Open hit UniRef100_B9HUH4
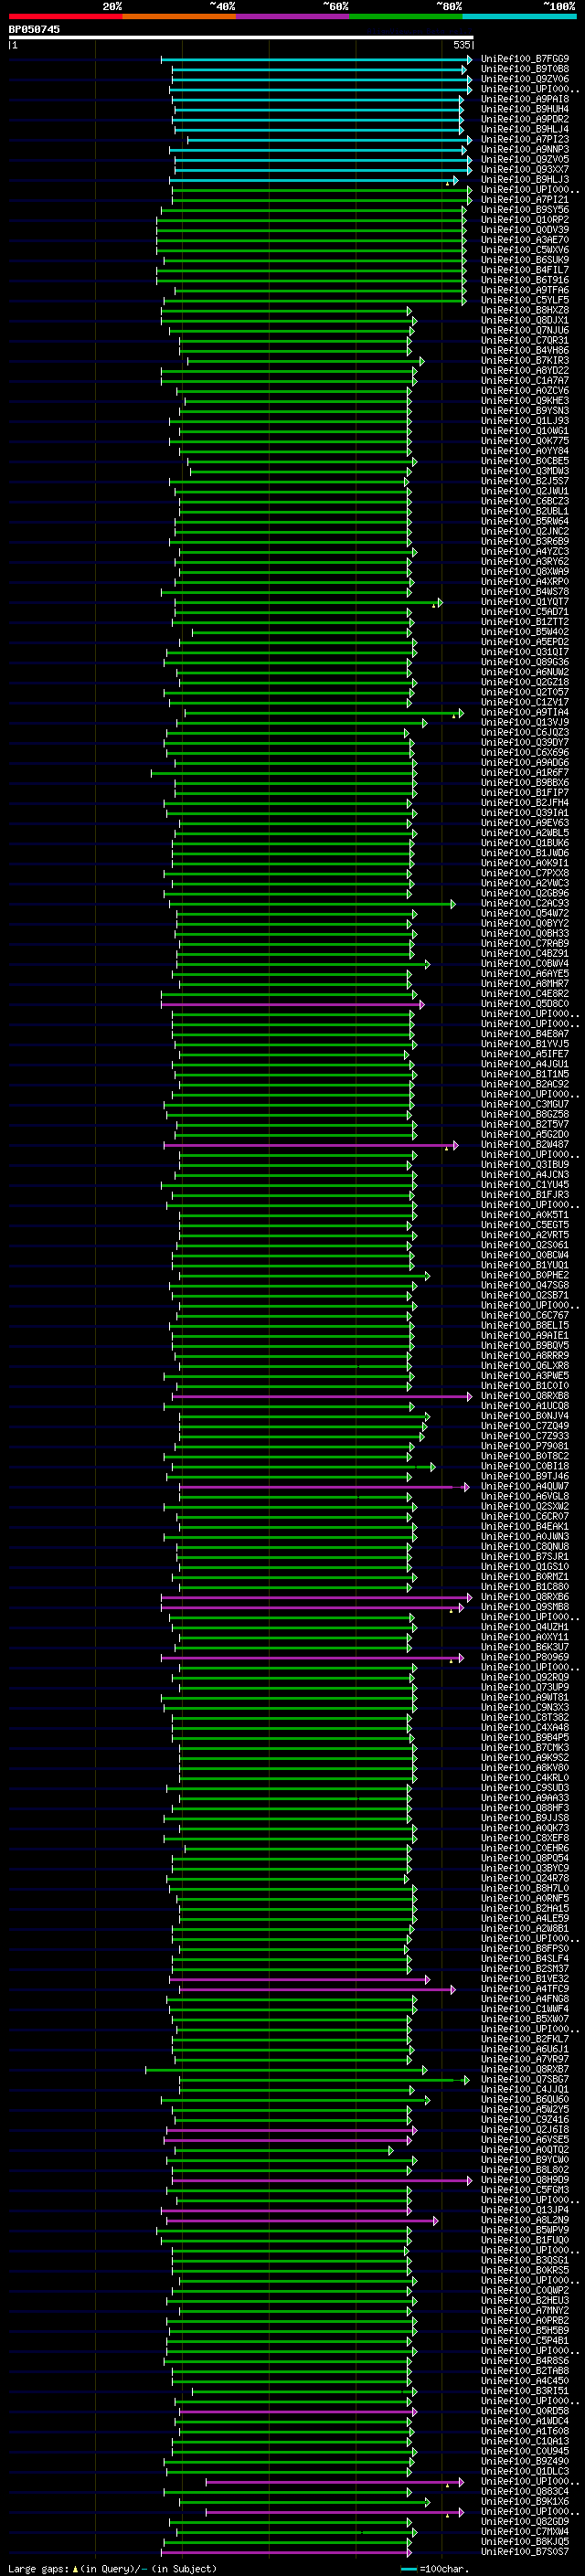The image size is (585, 2576). (x=525, y=109)
